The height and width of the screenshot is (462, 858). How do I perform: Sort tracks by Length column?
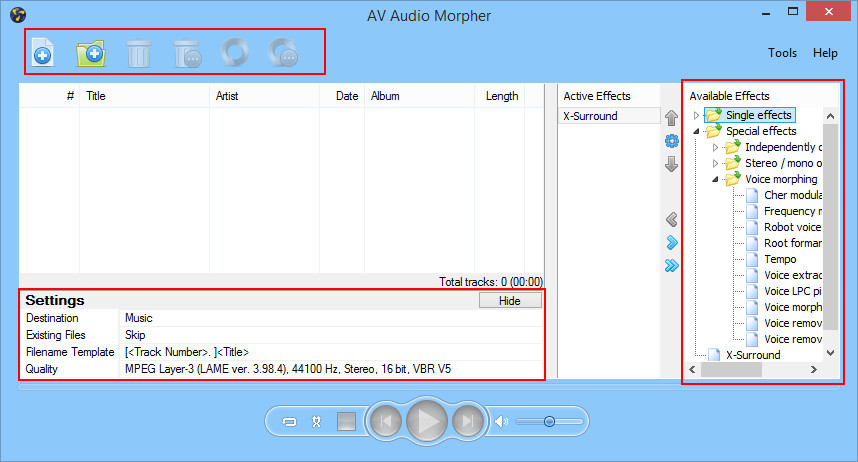(x=500, y=96)
